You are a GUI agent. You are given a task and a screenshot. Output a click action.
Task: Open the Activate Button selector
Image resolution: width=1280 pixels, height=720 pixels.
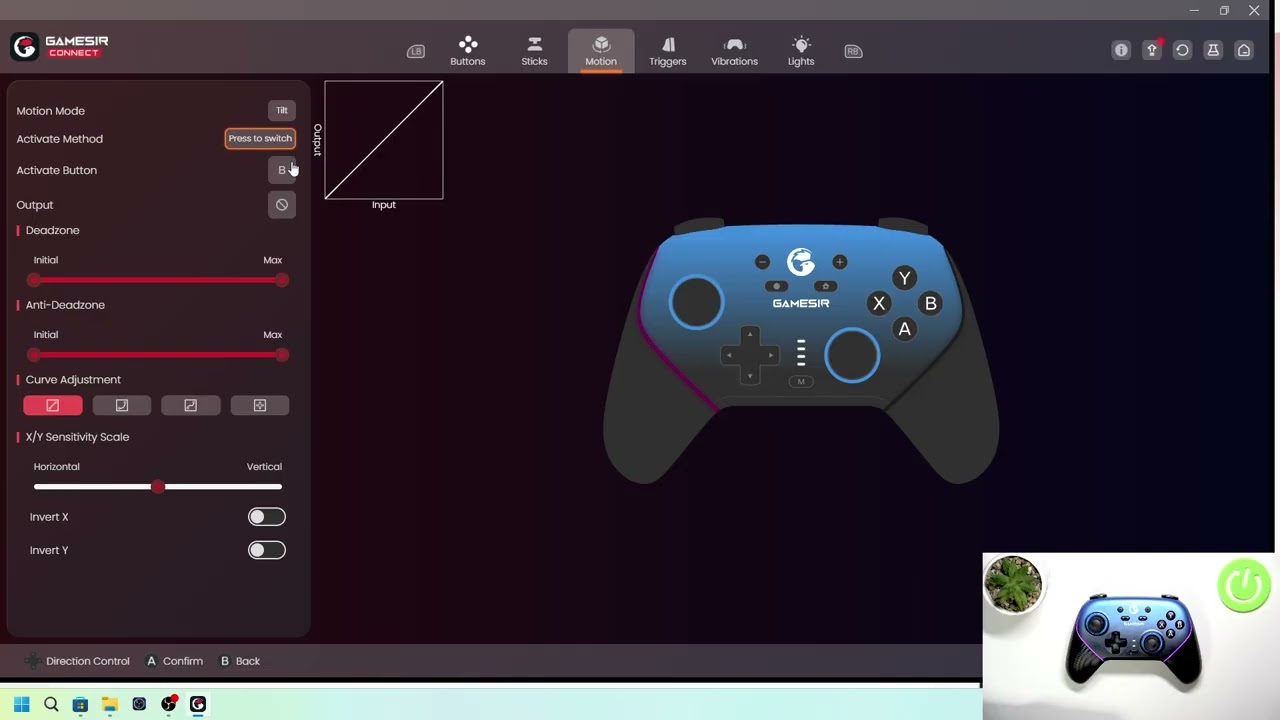pyautogui.click(x=282, y=170)
